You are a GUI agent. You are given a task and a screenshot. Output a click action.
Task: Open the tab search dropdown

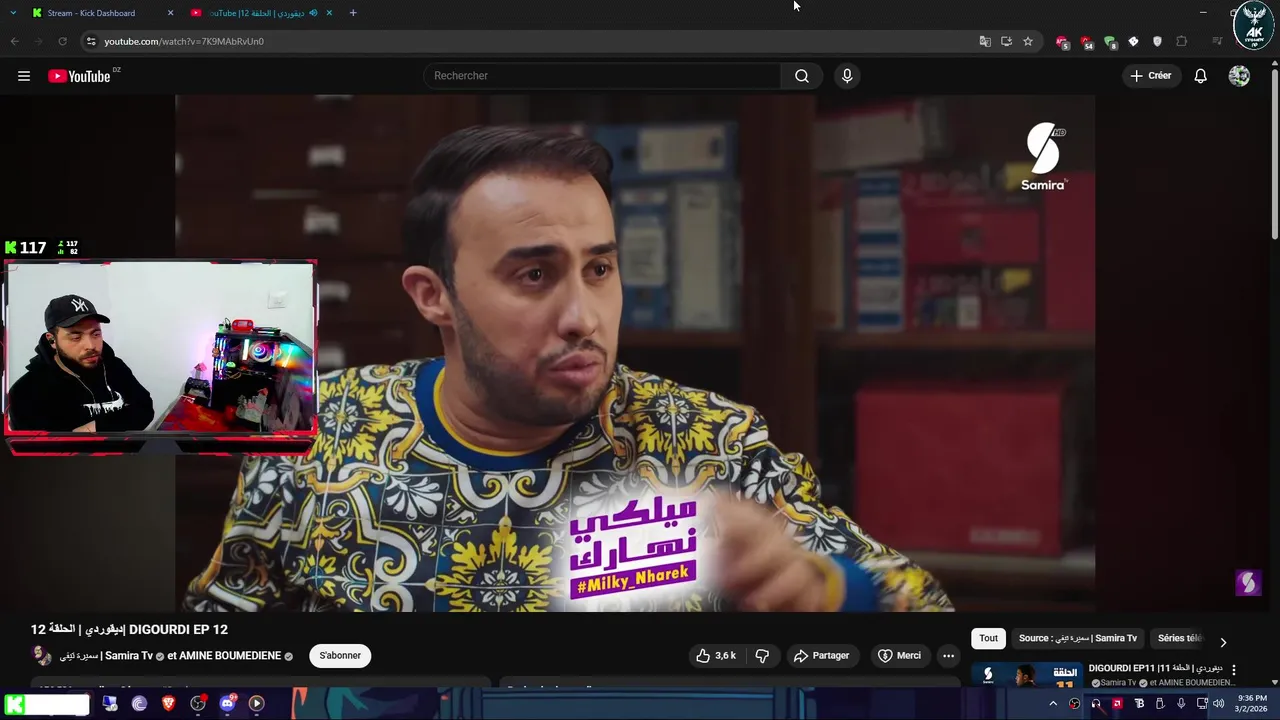[12, 13]
